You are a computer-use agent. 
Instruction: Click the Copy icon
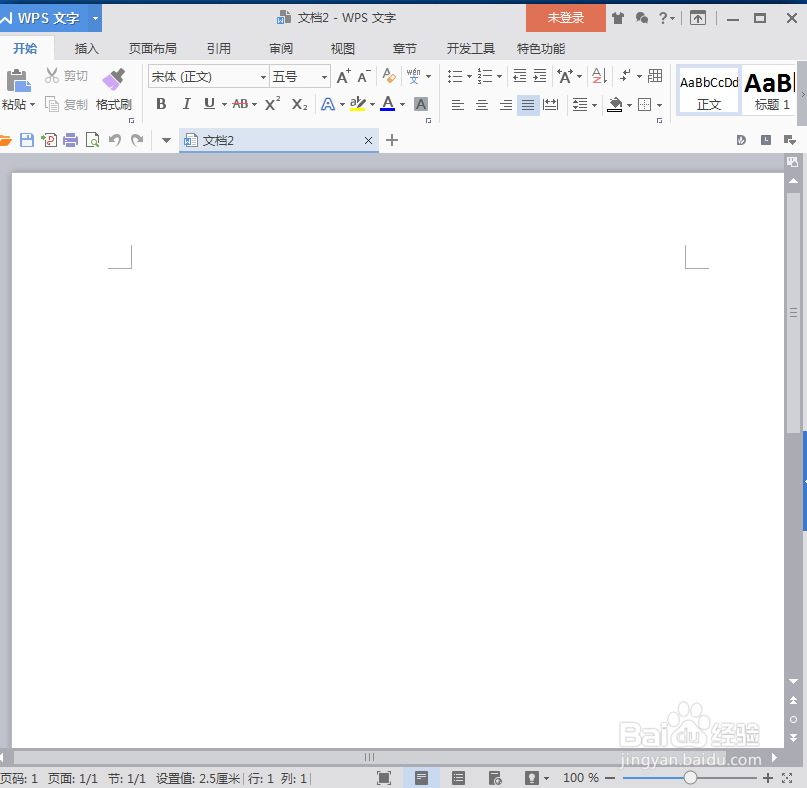(x=51, y=104)
